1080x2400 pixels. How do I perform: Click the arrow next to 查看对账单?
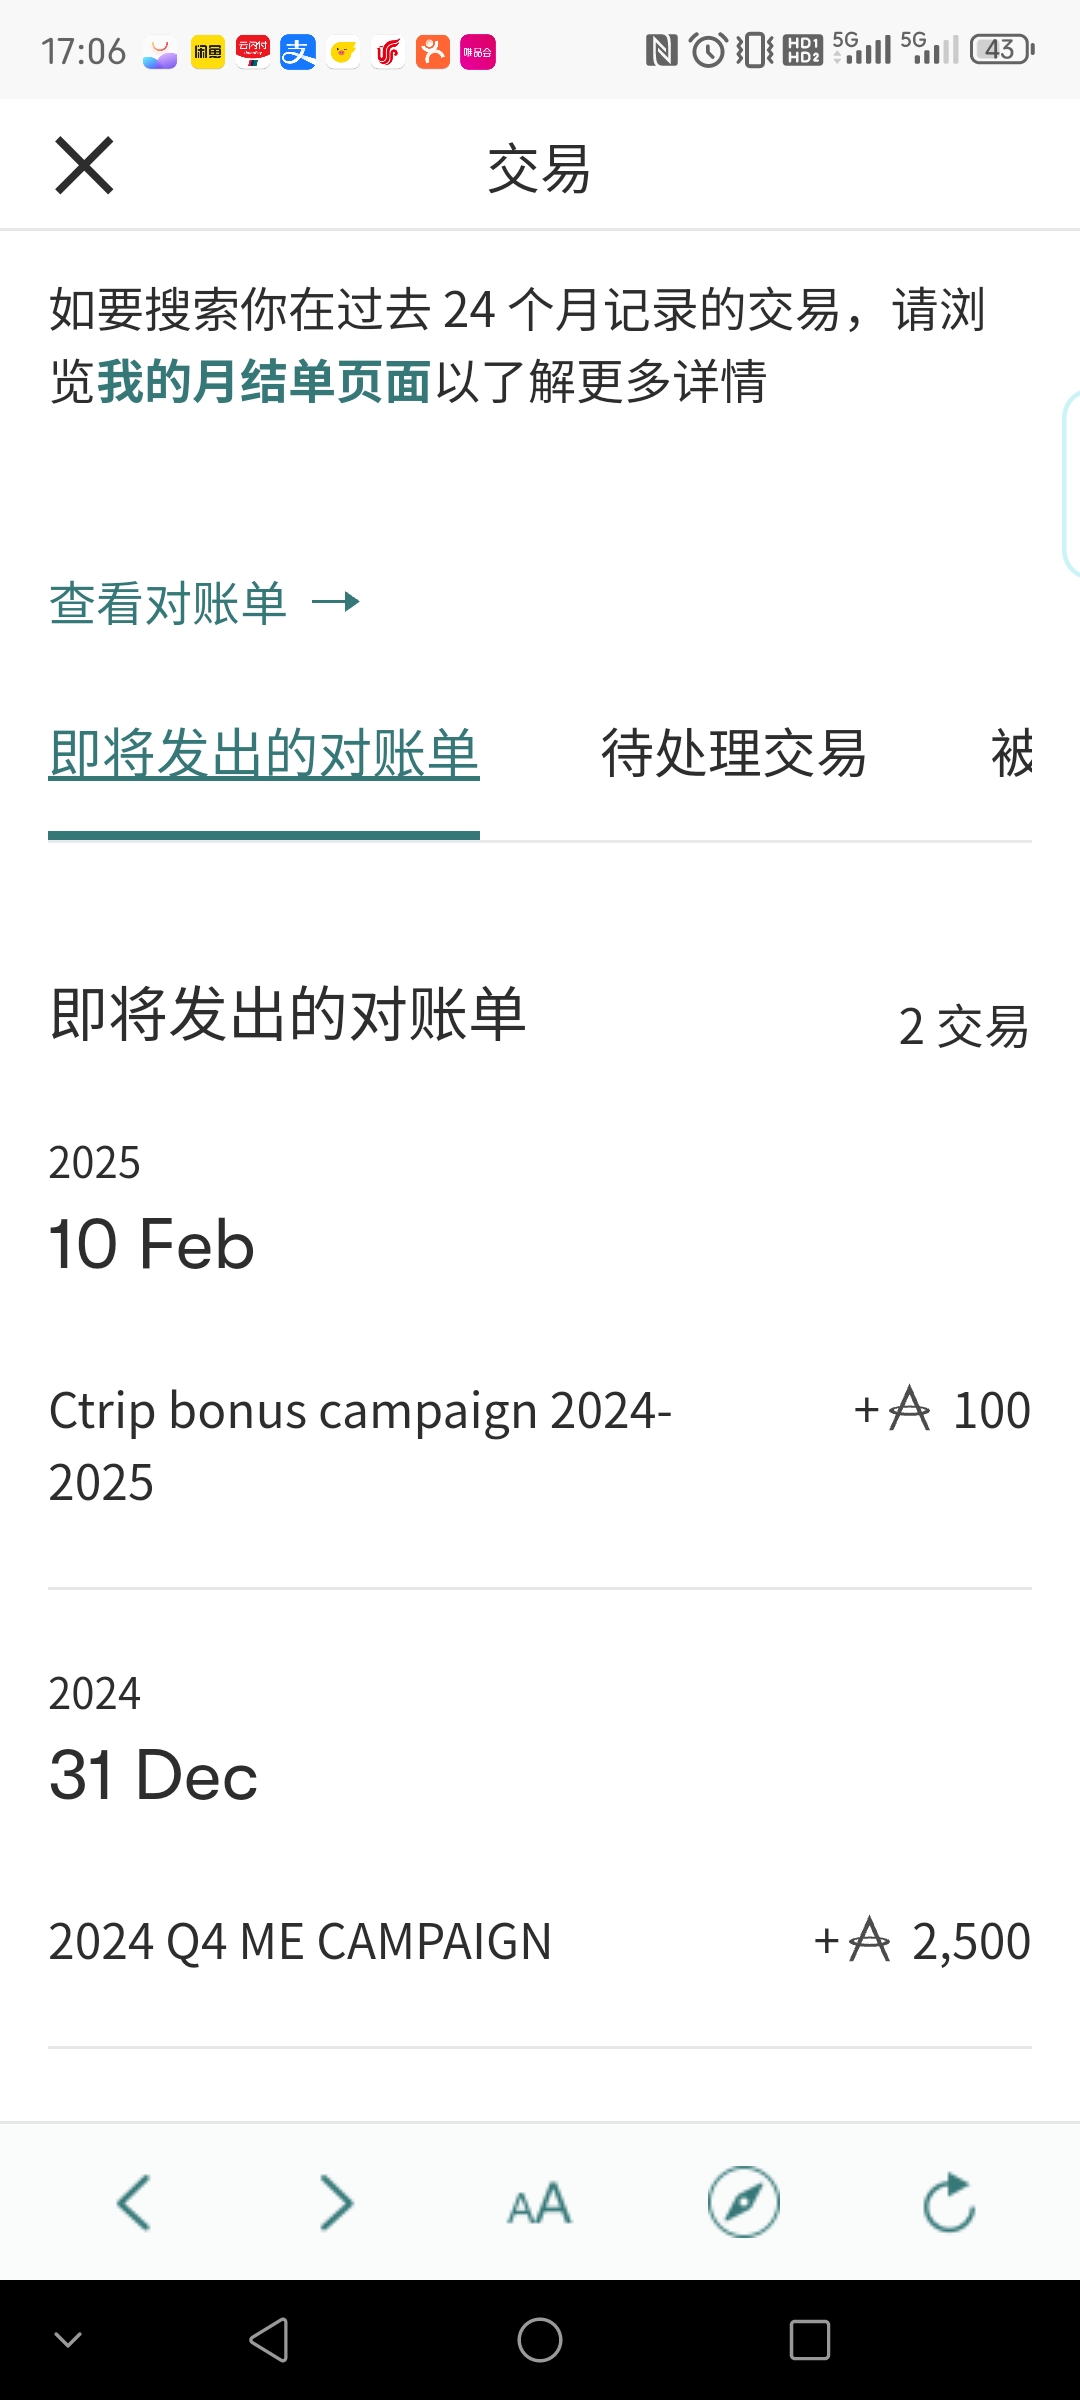pyautogui.click(x=336, y=602)
